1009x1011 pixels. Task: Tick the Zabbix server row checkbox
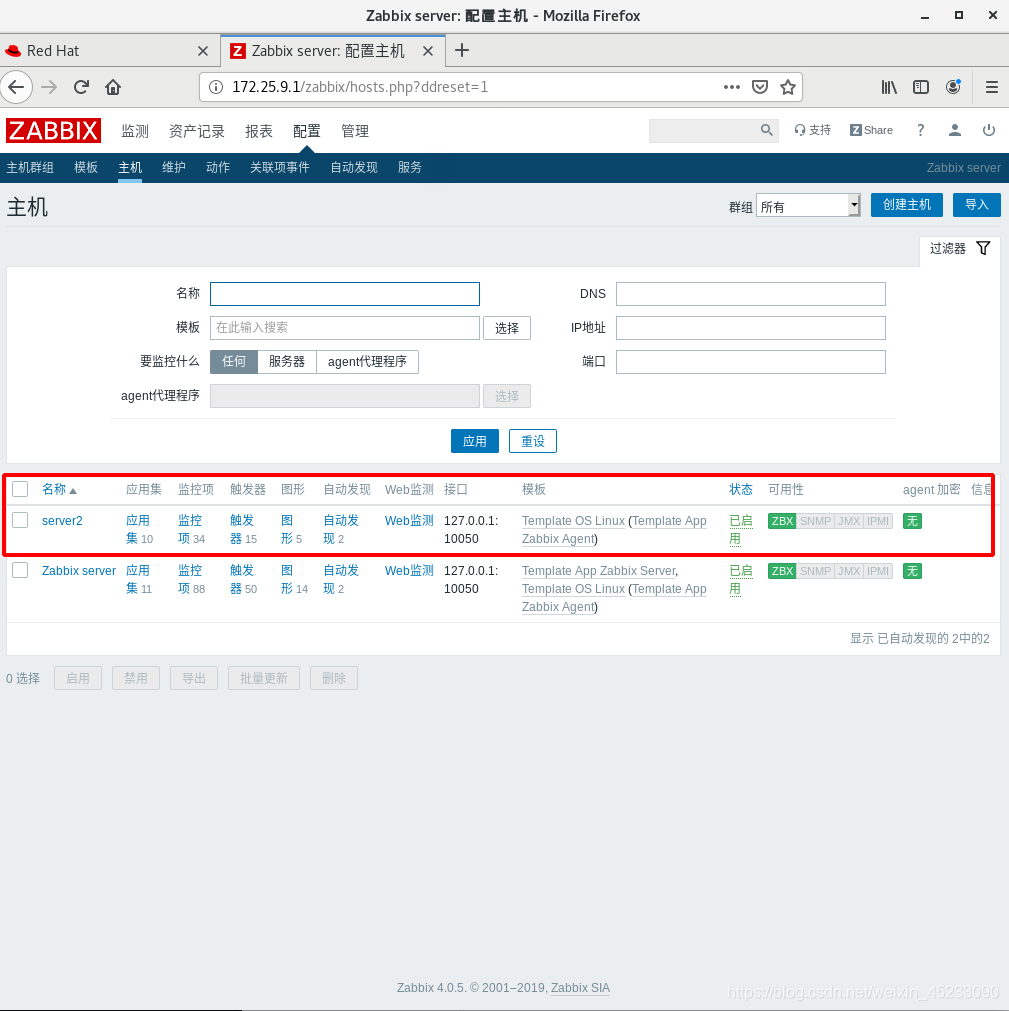tap(21, 570)
